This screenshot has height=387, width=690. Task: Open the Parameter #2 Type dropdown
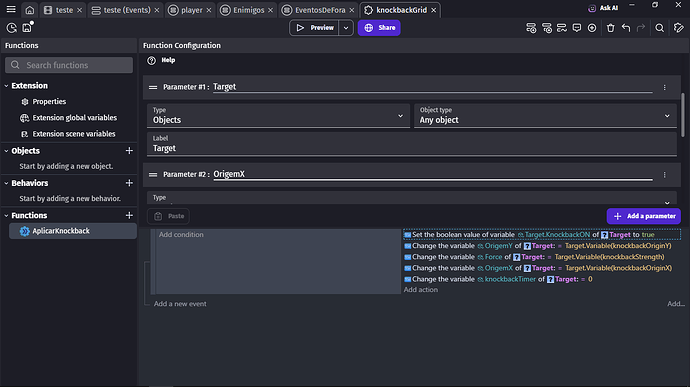pos(412,198)
